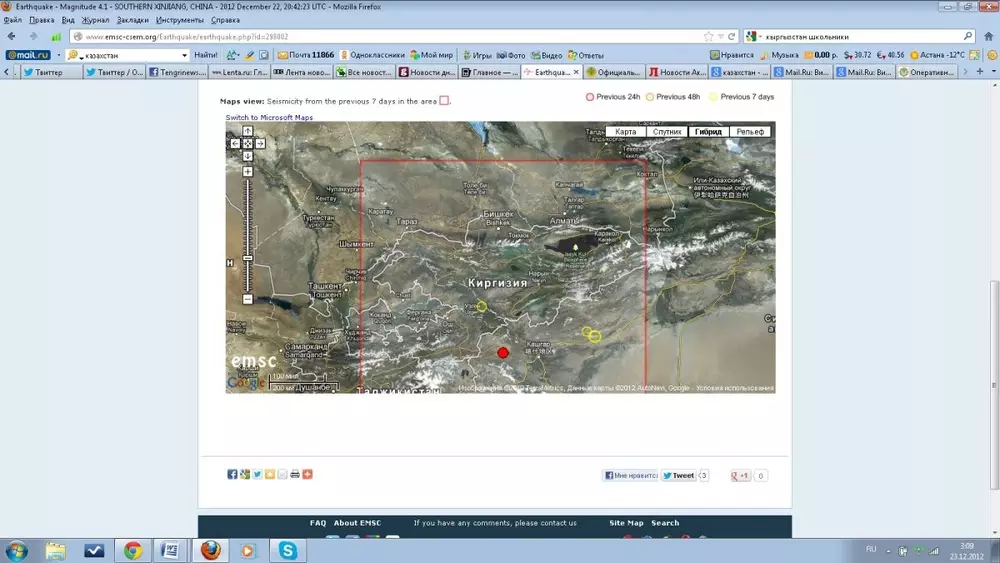
Task: Share page via Facebook icon below map
Action: (232, 474)
